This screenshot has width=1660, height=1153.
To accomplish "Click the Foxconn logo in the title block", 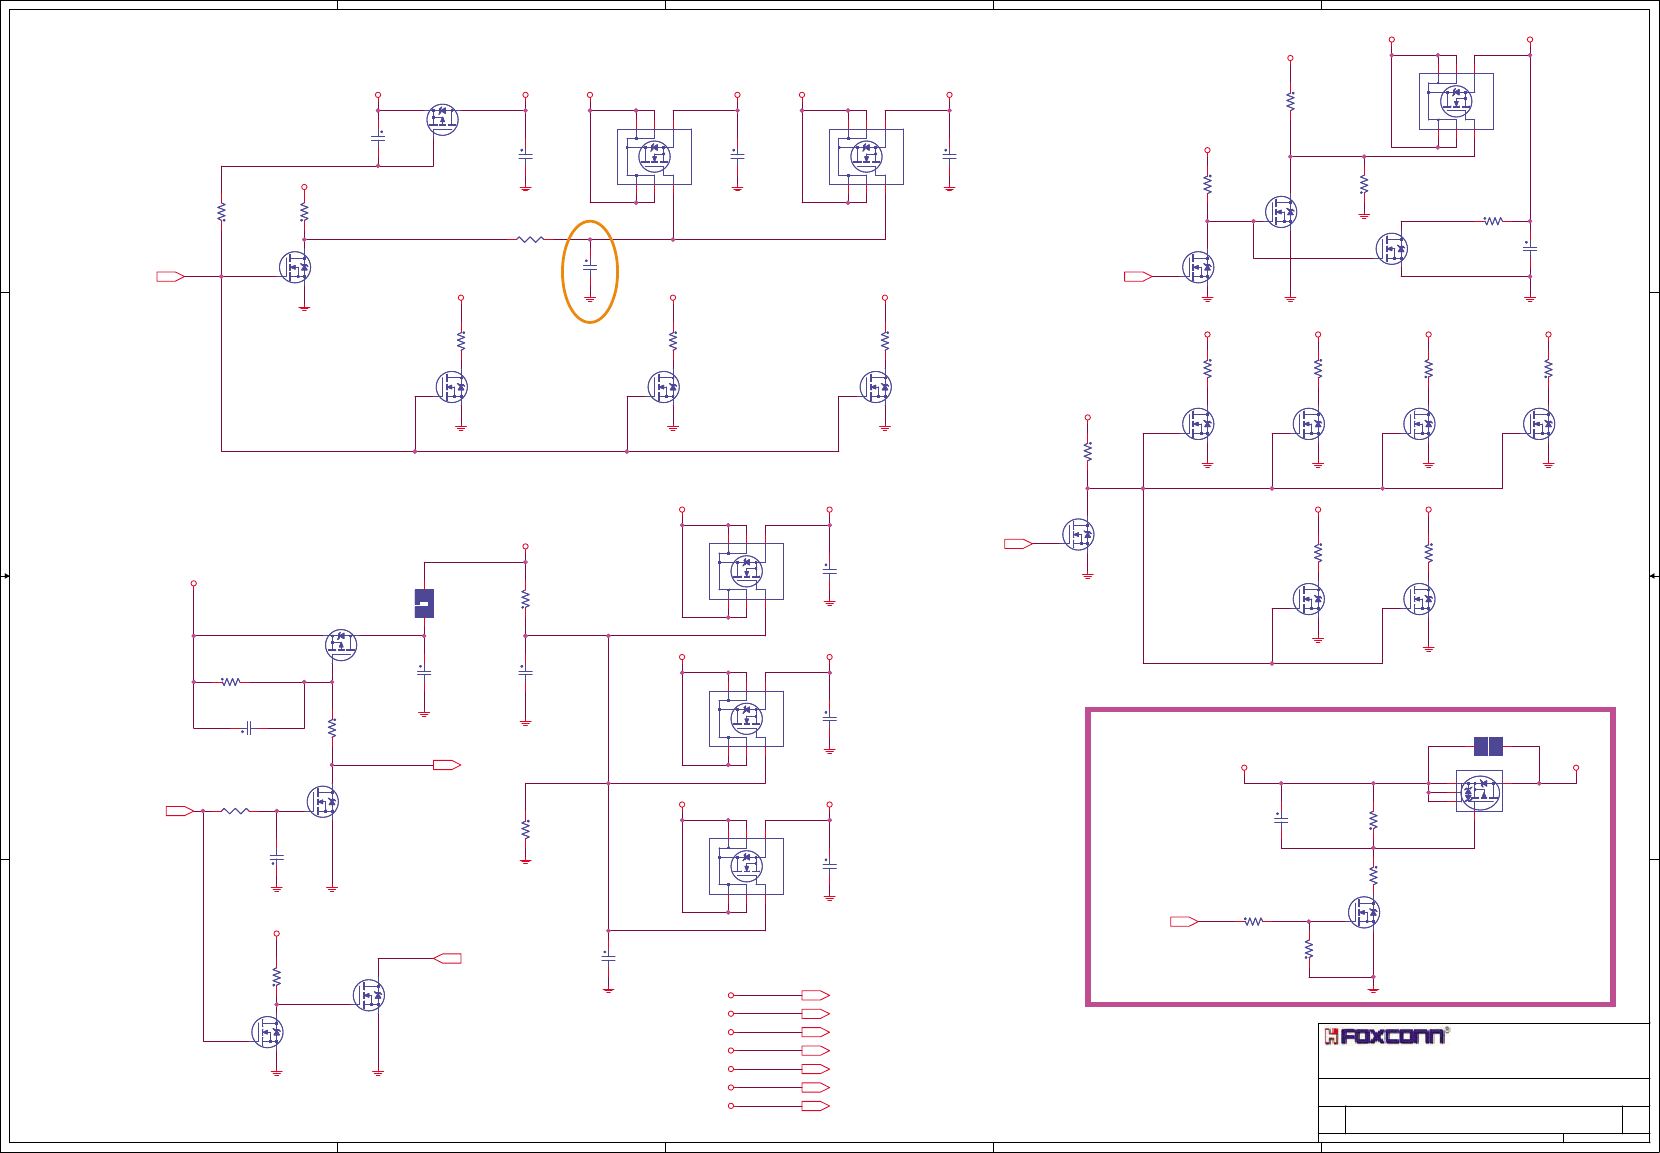I will (1385, 1037).
